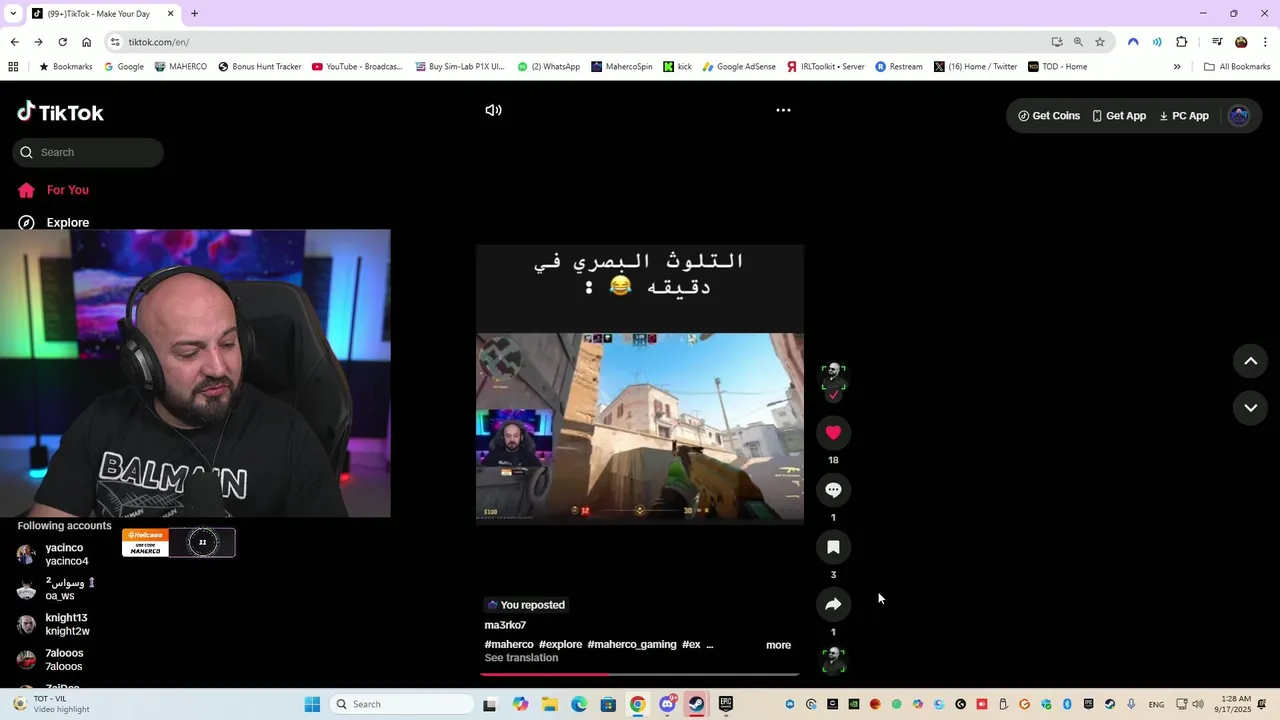The width and height of the screenshot is (1280, 720).
Task: Seek in the red video progress bar
Action: tap(639, 674)
